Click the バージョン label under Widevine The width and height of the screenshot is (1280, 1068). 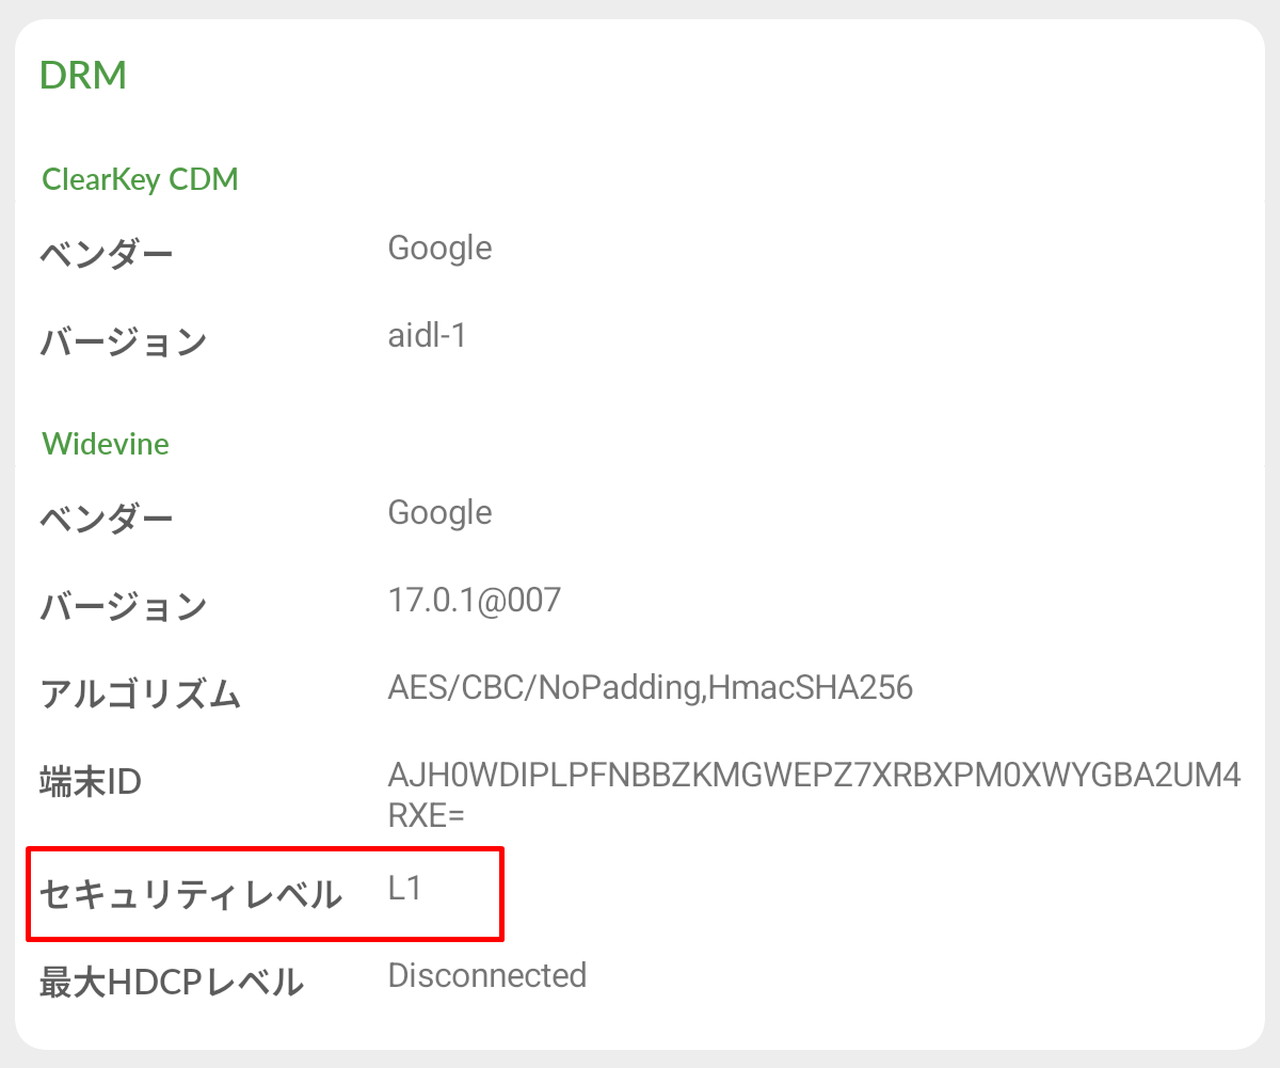coord(123,606)
